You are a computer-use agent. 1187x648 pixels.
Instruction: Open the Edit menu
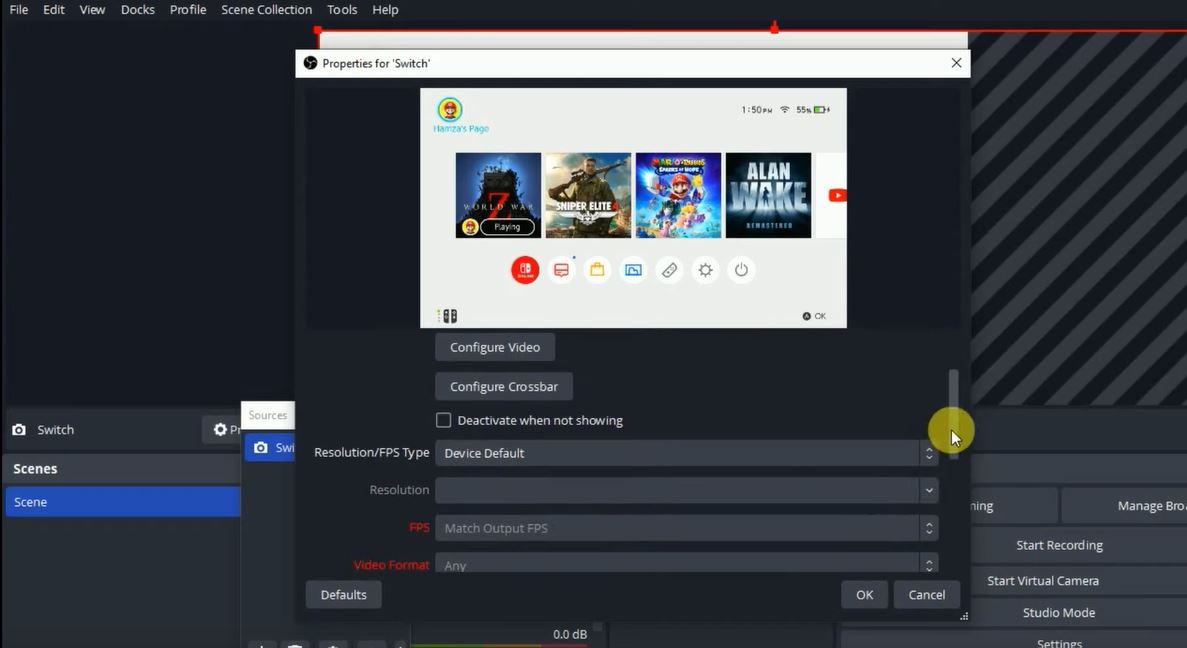tap(54, 10)
